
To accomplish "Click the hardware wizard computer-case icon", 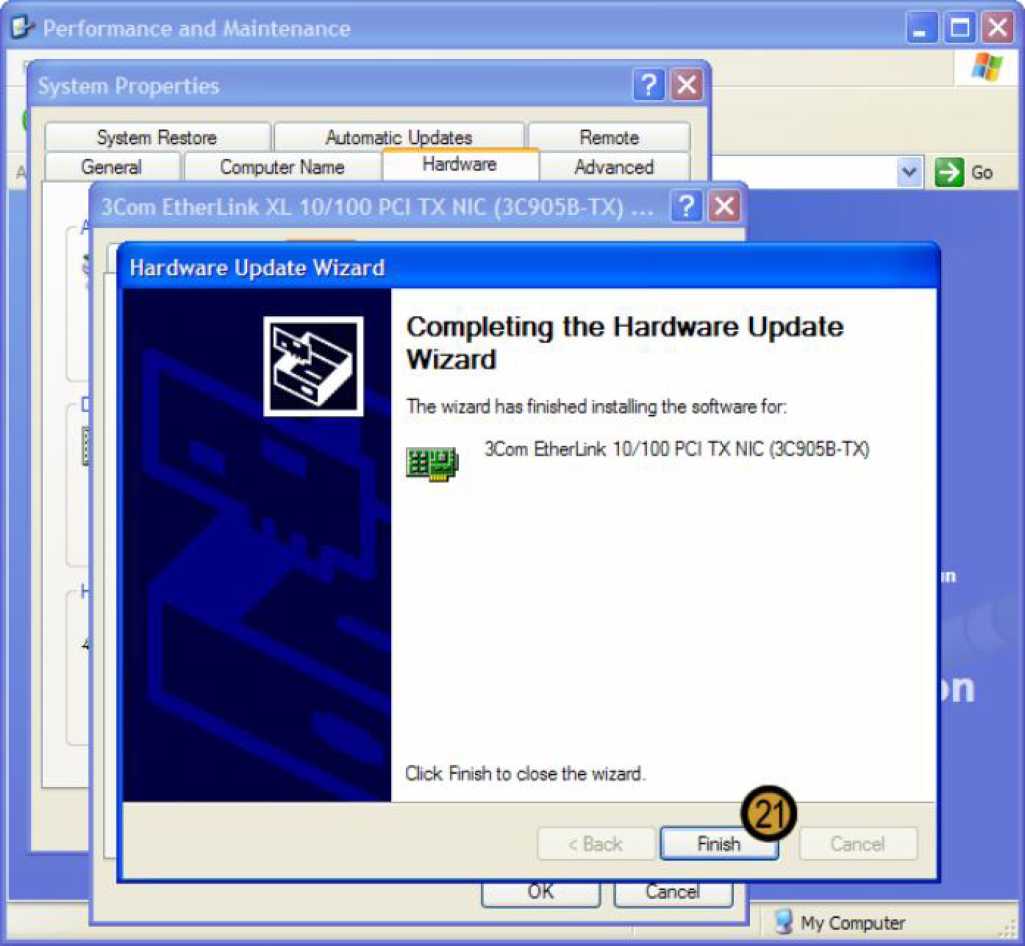I will (314, 366).
